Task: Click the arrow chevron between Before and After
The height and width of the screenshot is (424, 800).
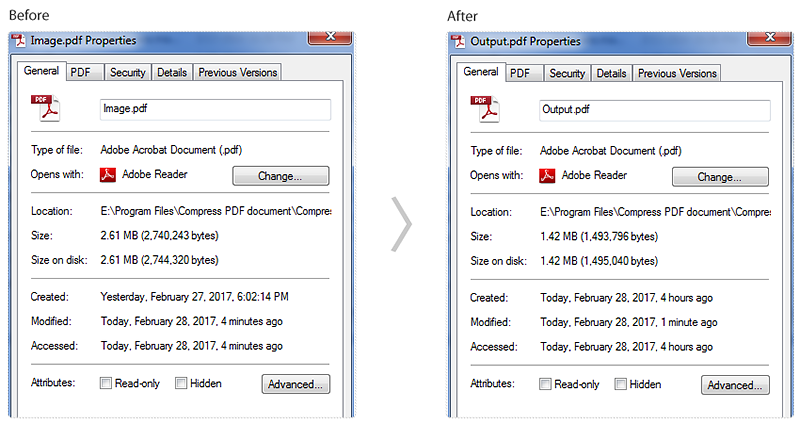Action: [402, 225]
